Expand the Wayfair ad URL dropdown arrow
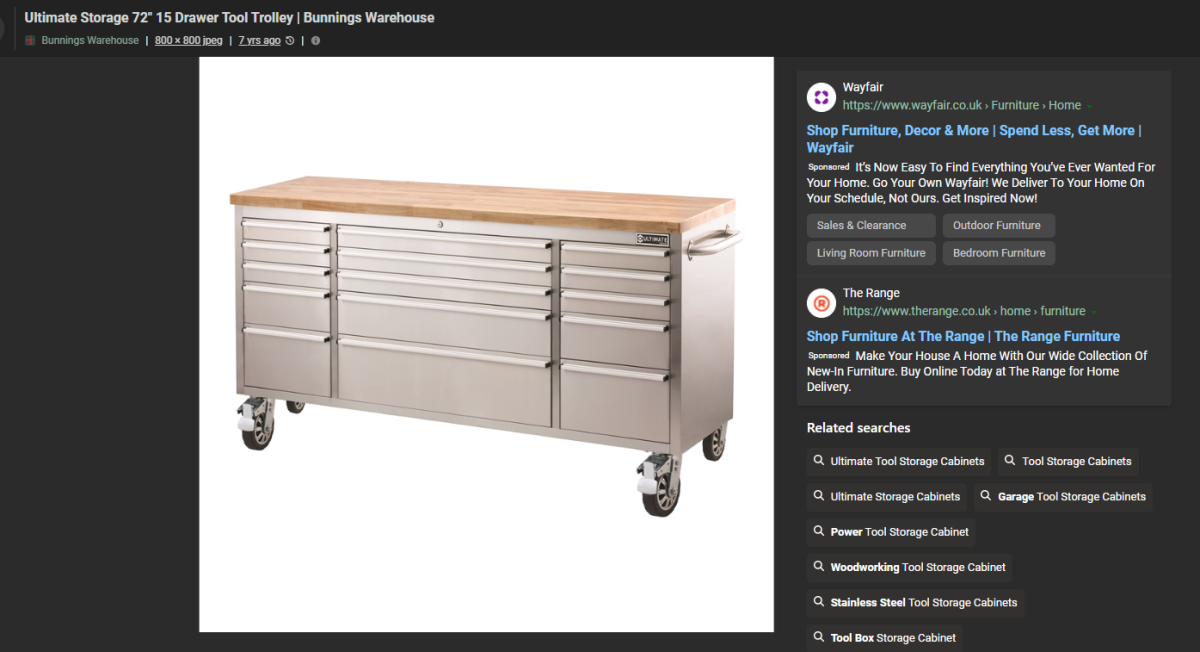 [1090, 106]
